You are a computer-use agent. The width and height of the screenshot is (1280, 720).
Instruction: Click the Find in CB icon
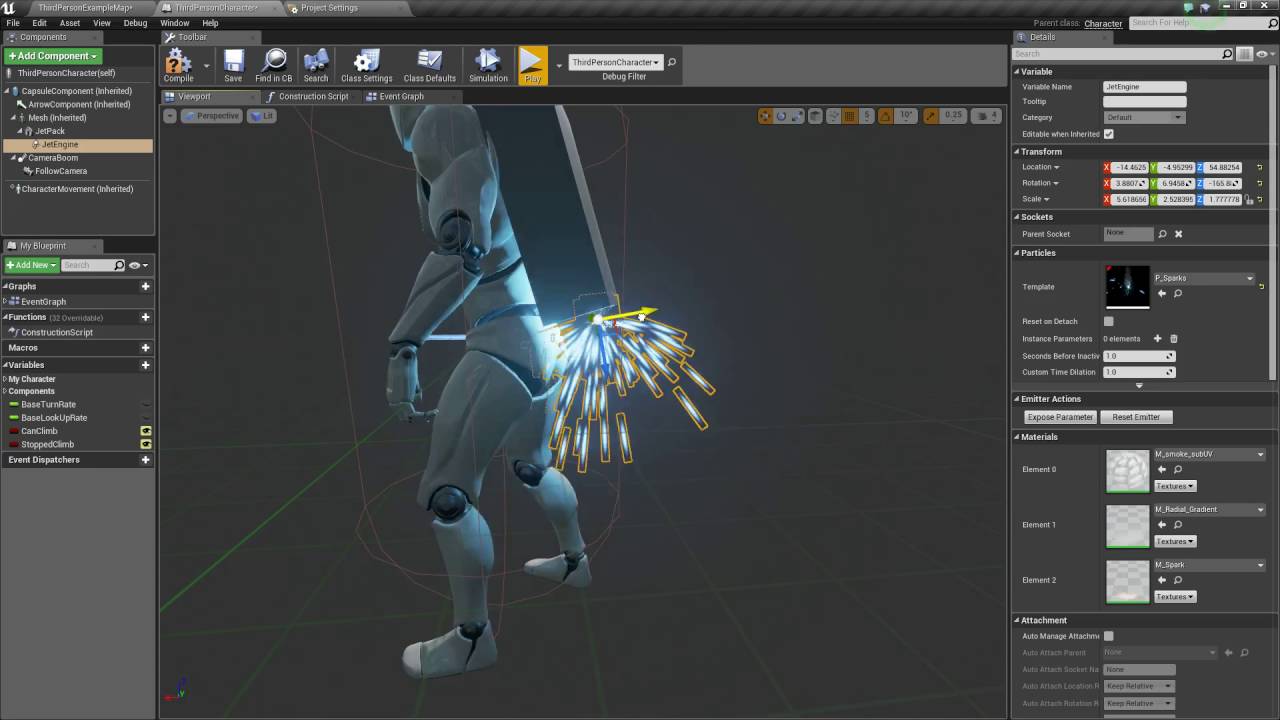pyautogui.click(x=273, y=66)
